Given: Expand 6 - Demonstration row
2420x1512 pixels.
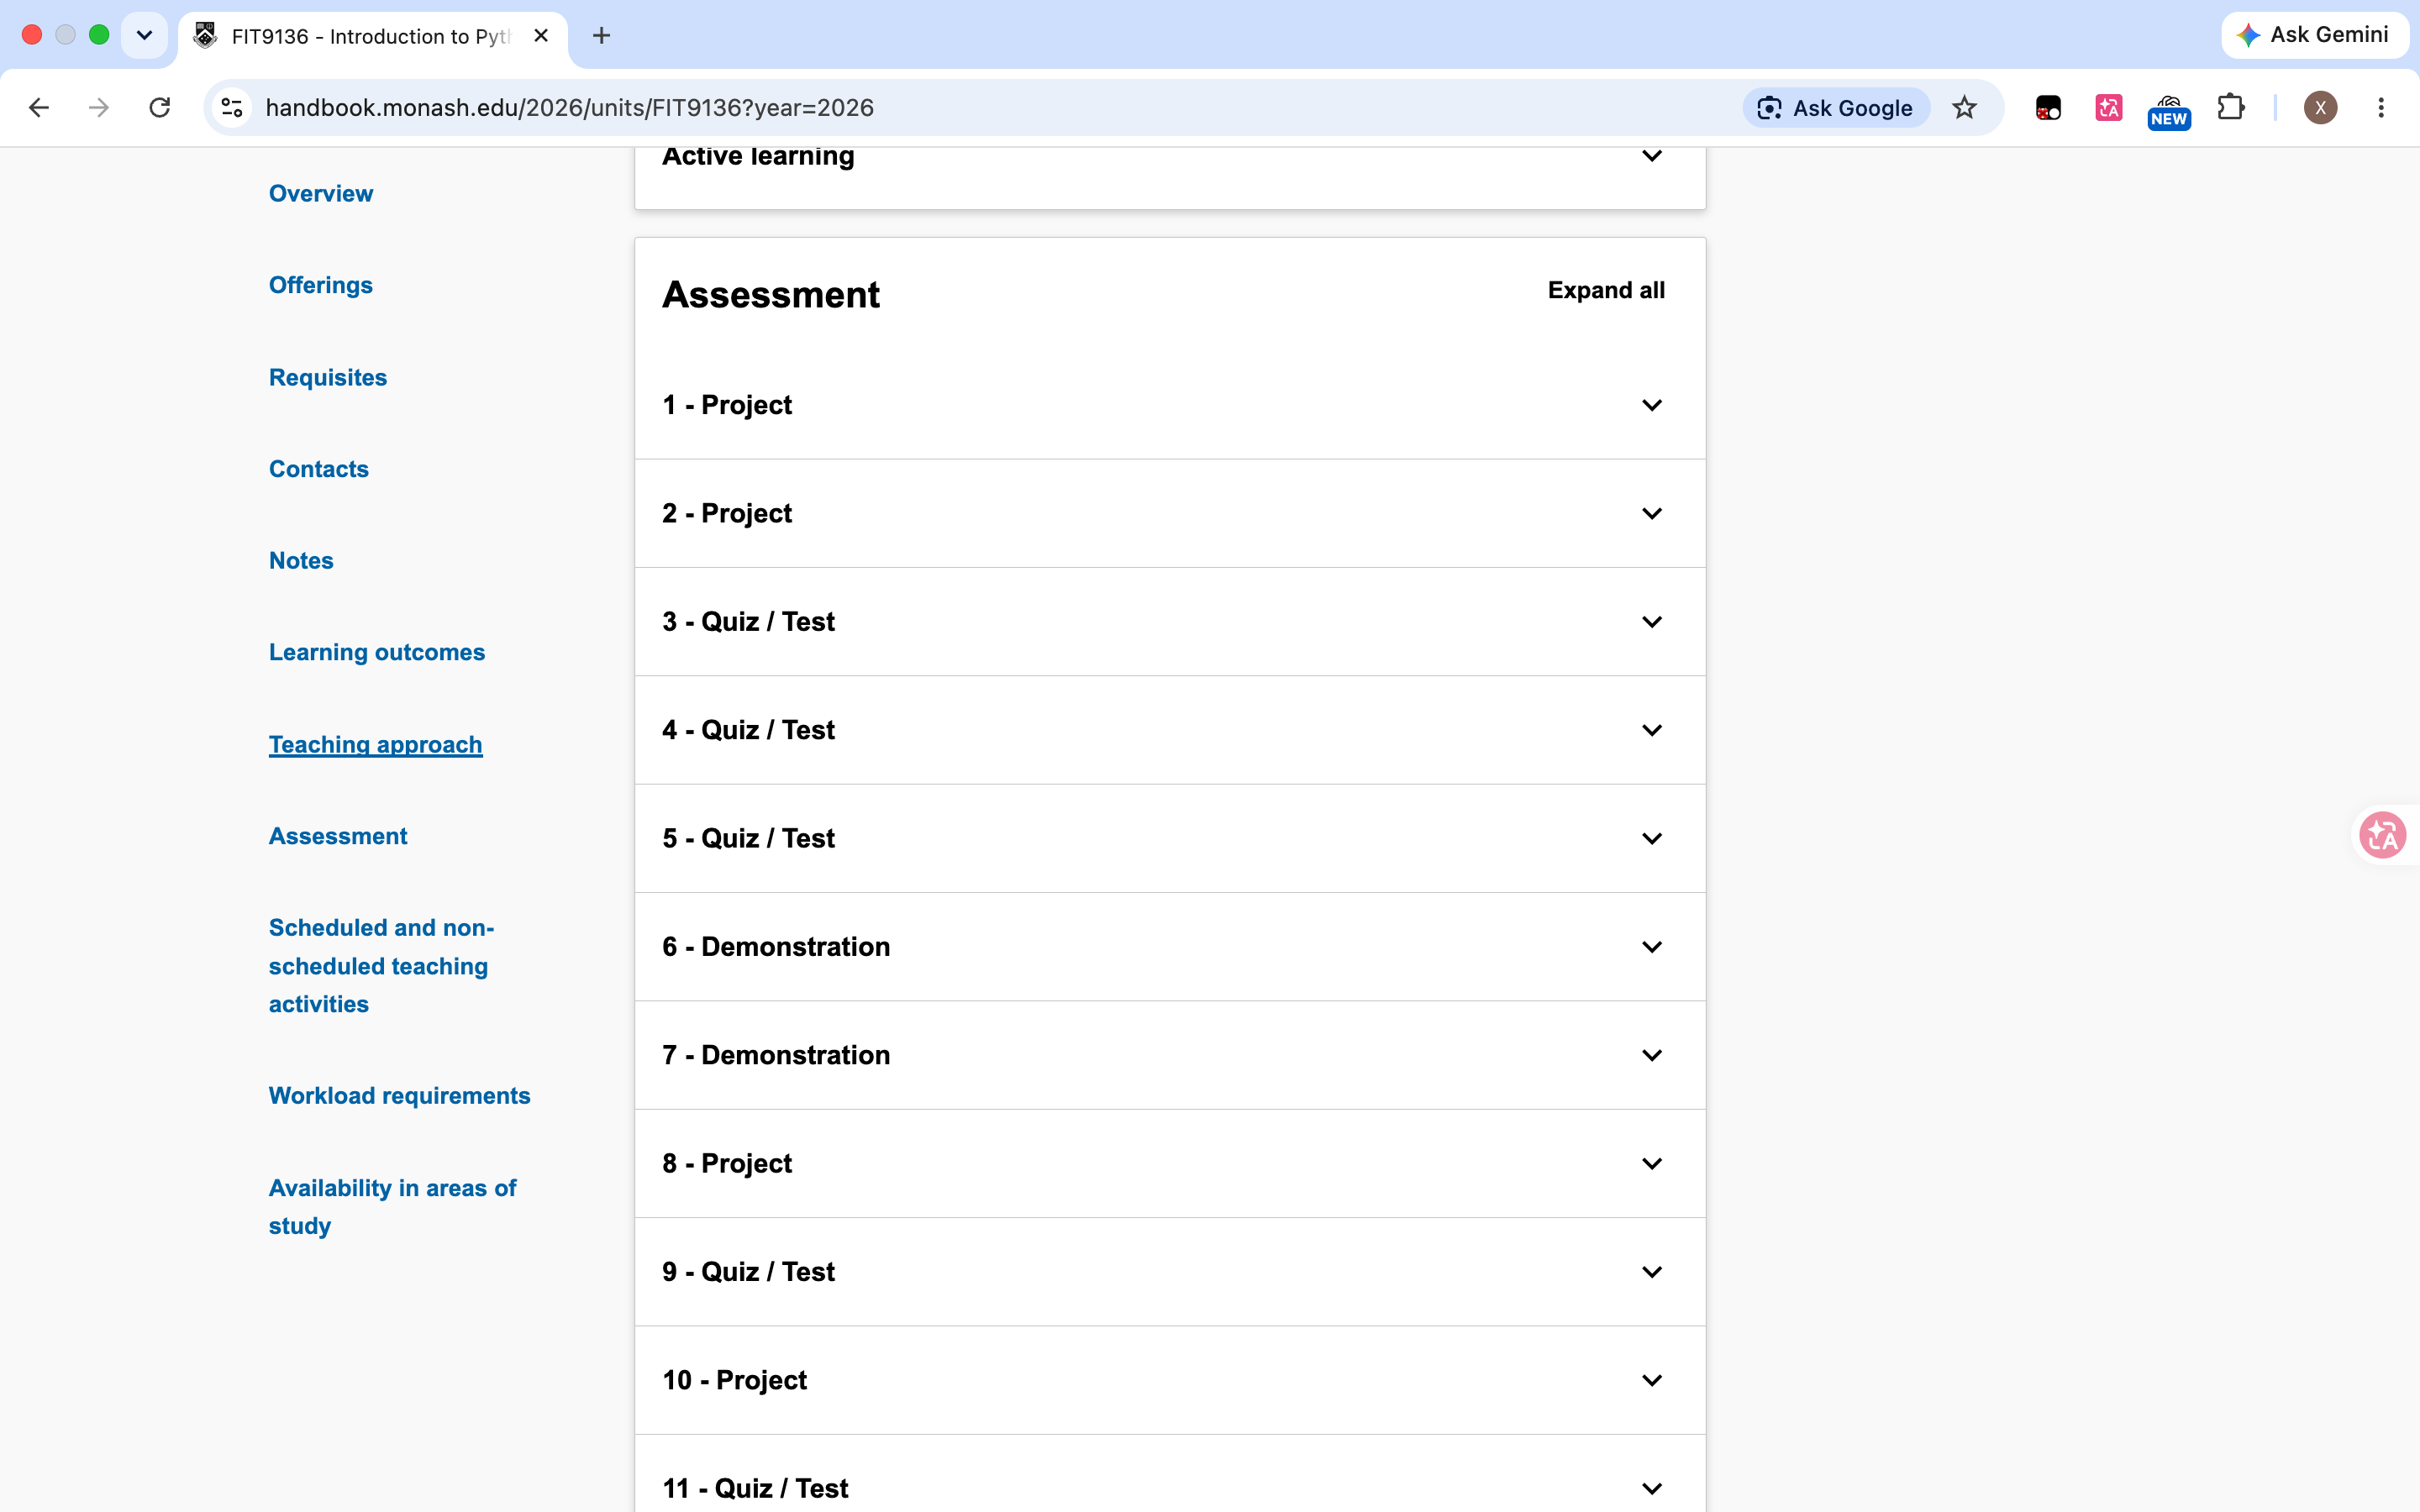Looking at the screenshot, I should pos(1170,947).
